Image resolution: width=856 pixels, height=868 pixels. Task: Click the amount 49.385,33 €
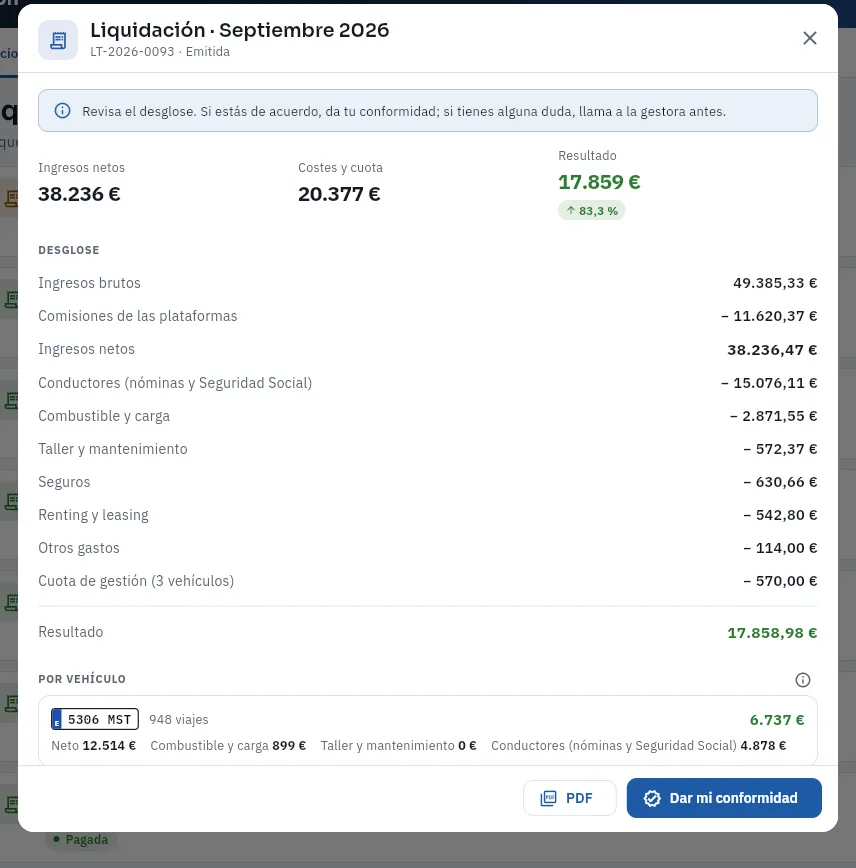(775, 283)
